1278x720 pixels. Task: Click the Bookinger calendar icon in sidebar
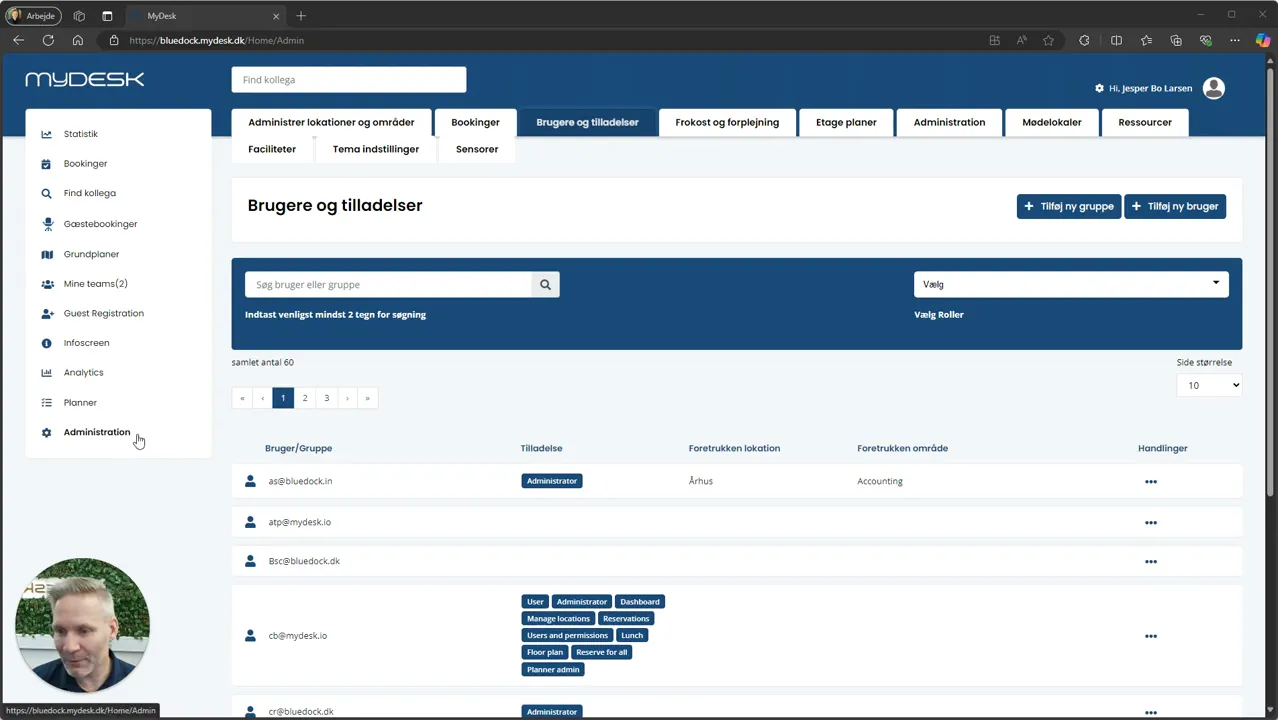(x=46, y=164)
